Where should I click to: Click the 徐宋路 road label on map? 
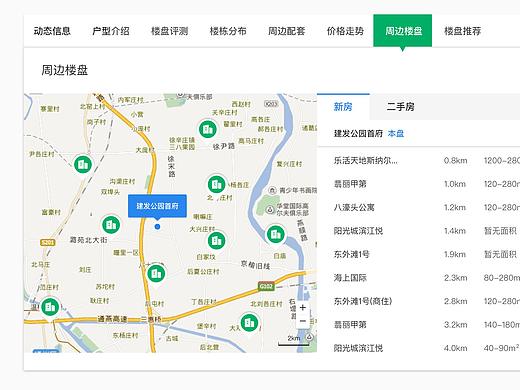click(171, 166)
